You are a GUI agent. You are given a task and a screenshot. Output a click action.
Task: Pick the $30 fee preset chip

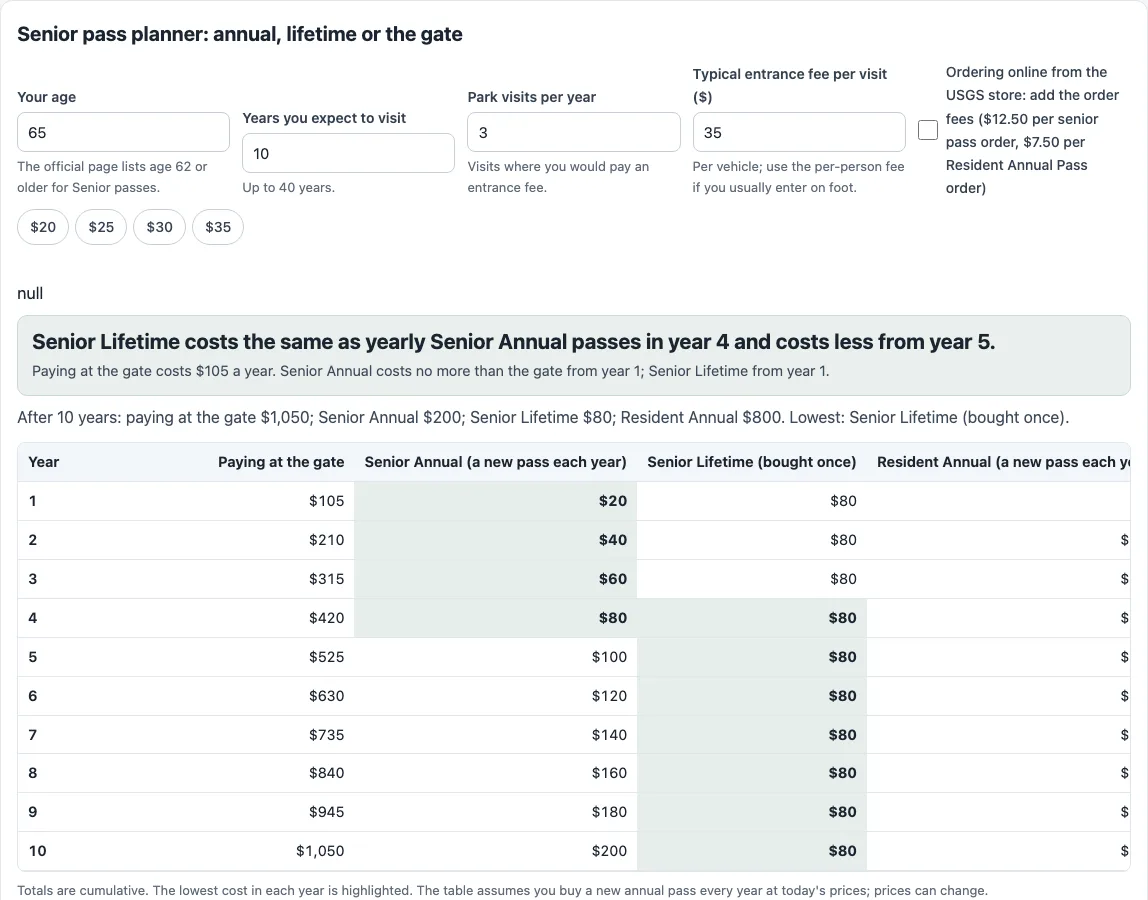pos(160,227)
